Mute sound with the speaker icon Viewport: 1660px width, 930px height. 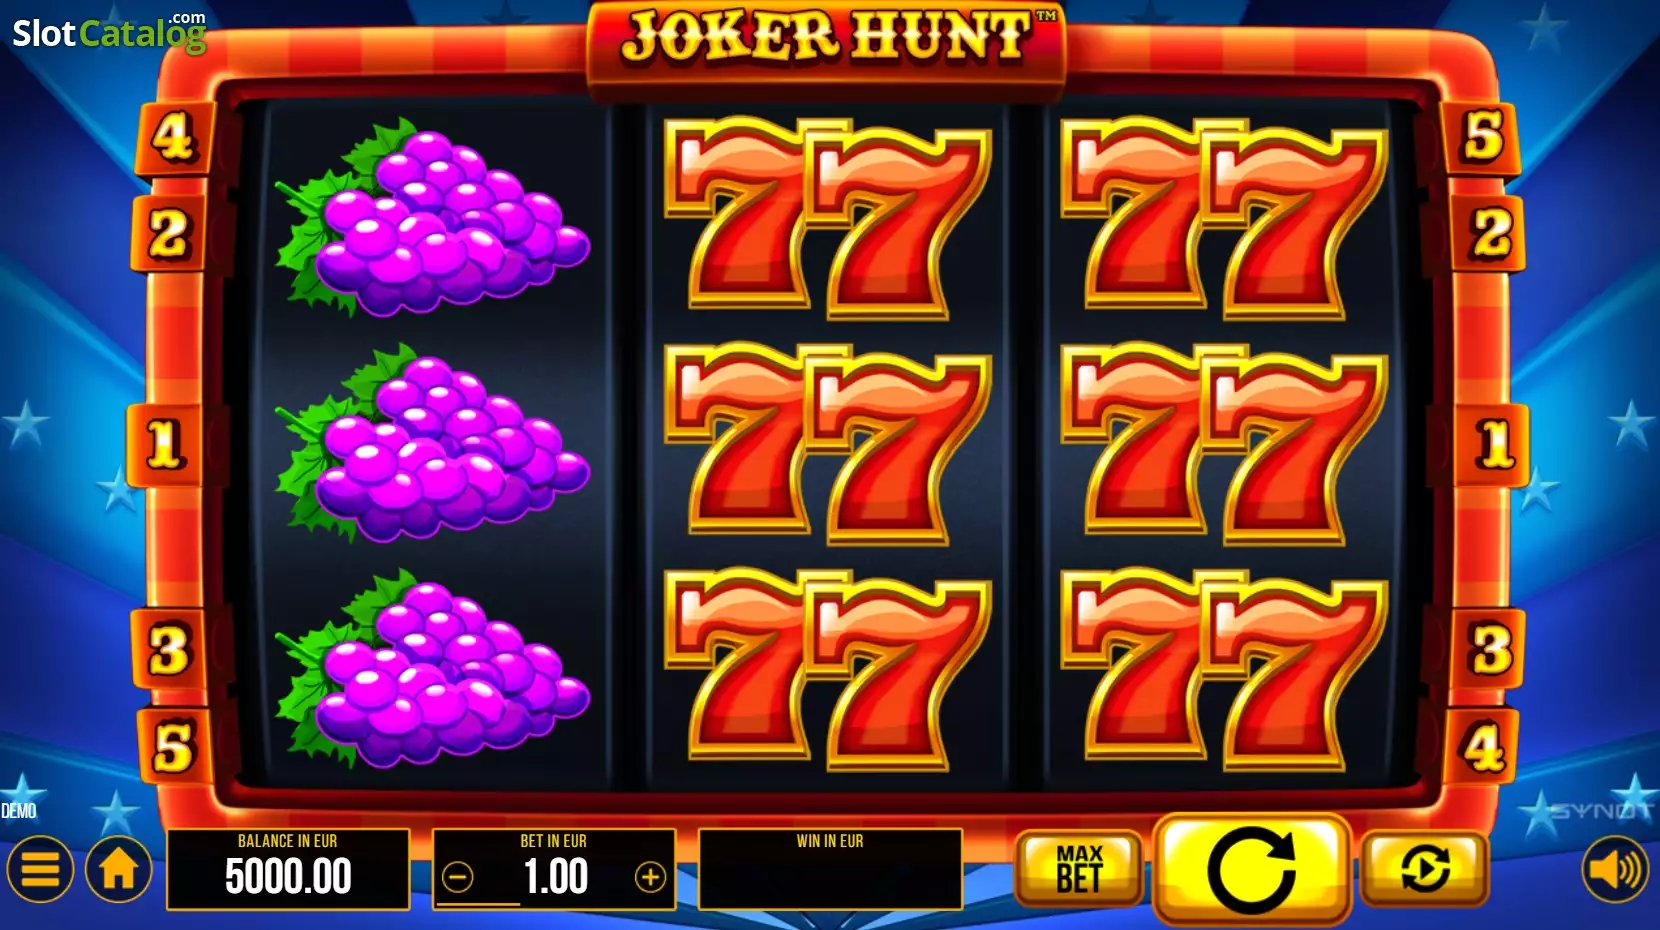point(1615,869)
